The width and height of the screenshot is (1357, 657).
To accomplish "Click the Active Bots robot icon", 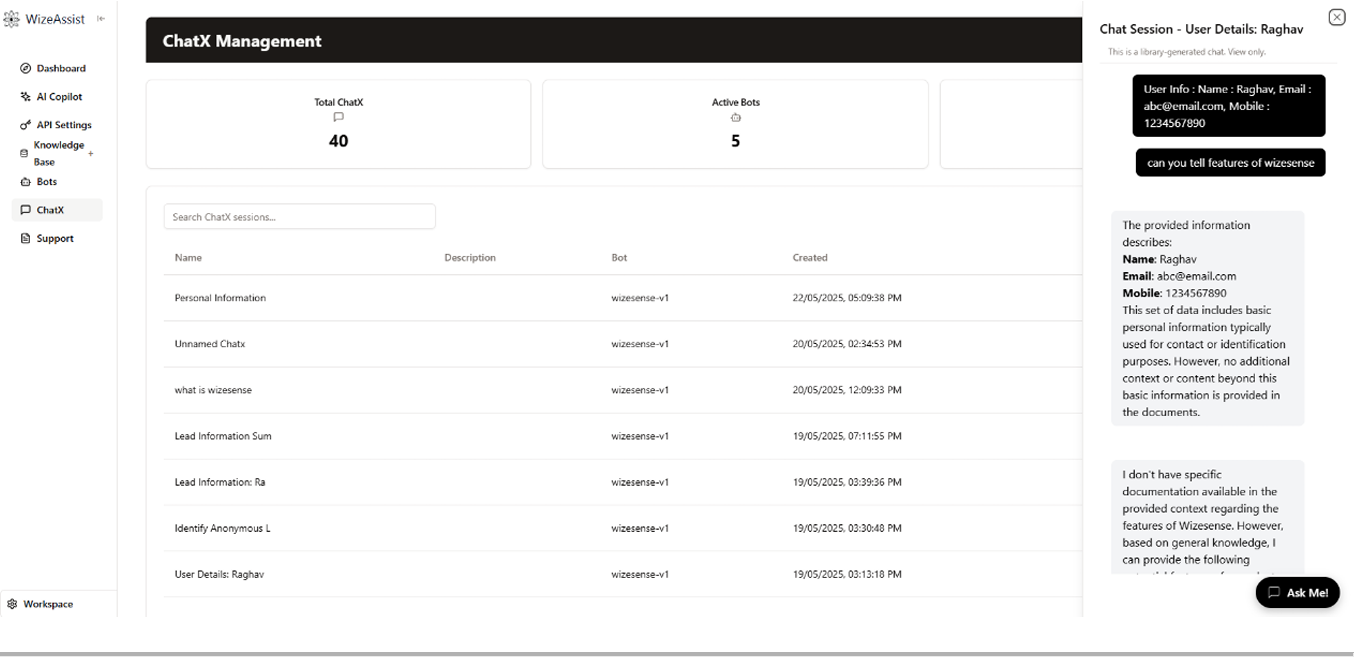I will tap(735, 117).
